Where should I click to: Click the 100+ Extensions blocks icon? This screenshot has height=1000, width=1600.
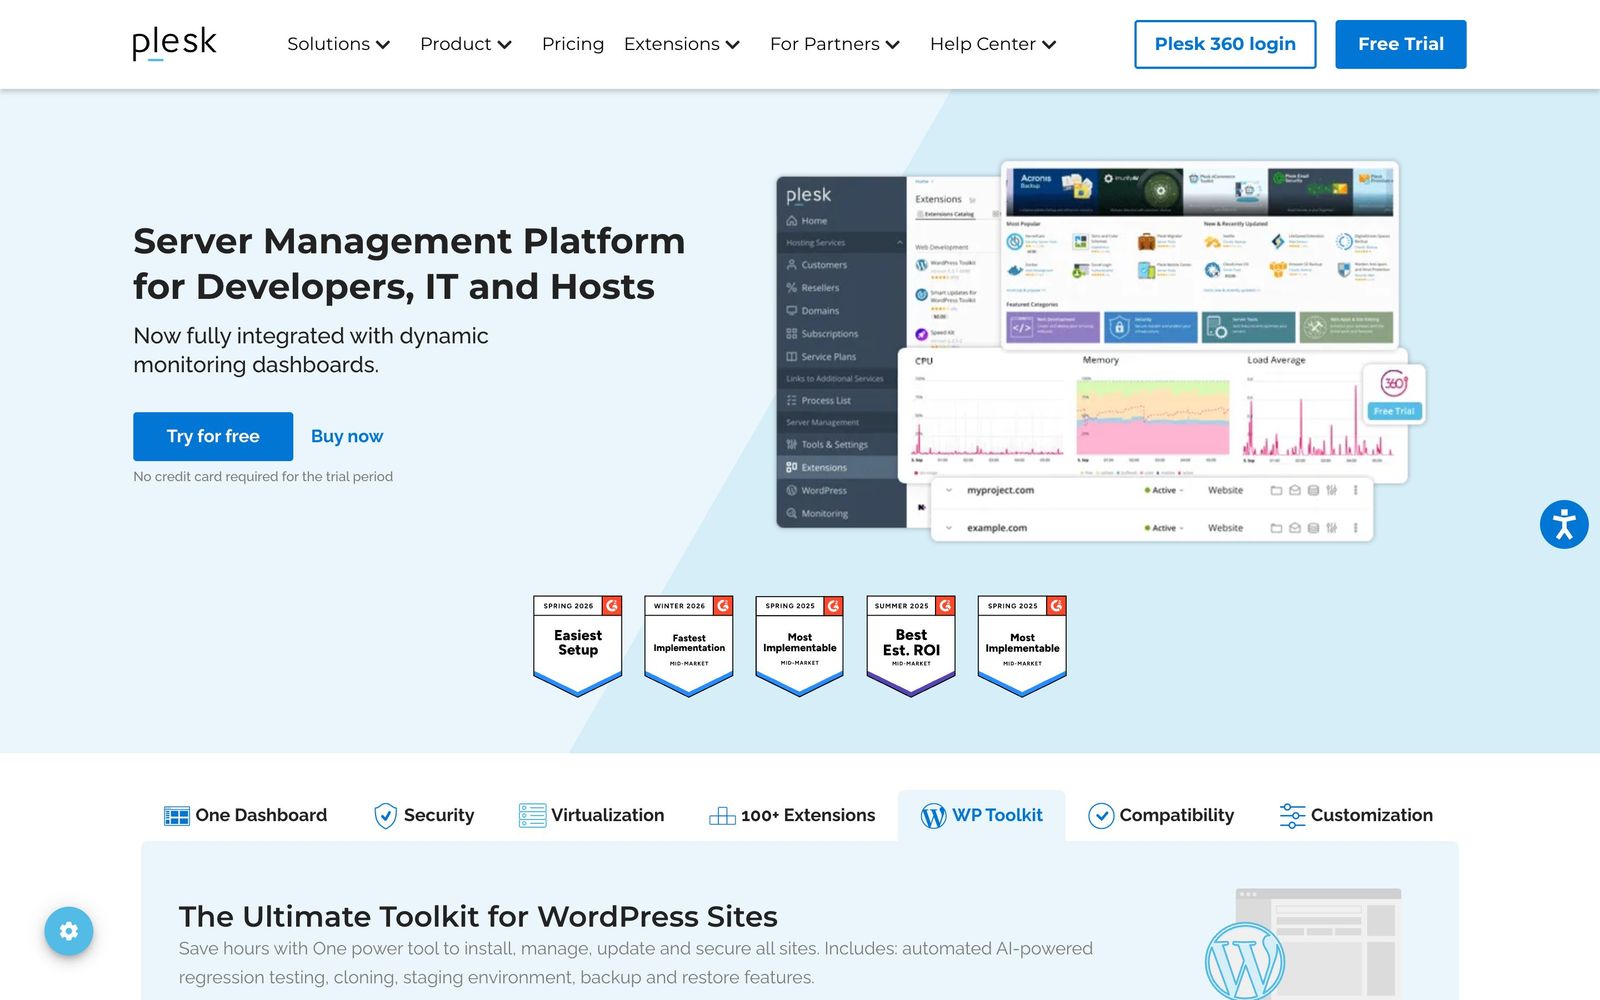722,816
